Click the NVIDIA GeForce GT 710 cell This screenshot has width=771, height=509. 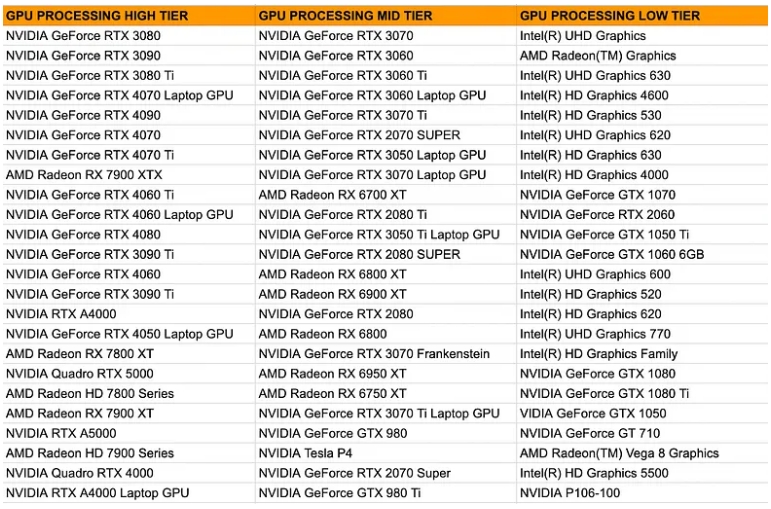[642, 433]
